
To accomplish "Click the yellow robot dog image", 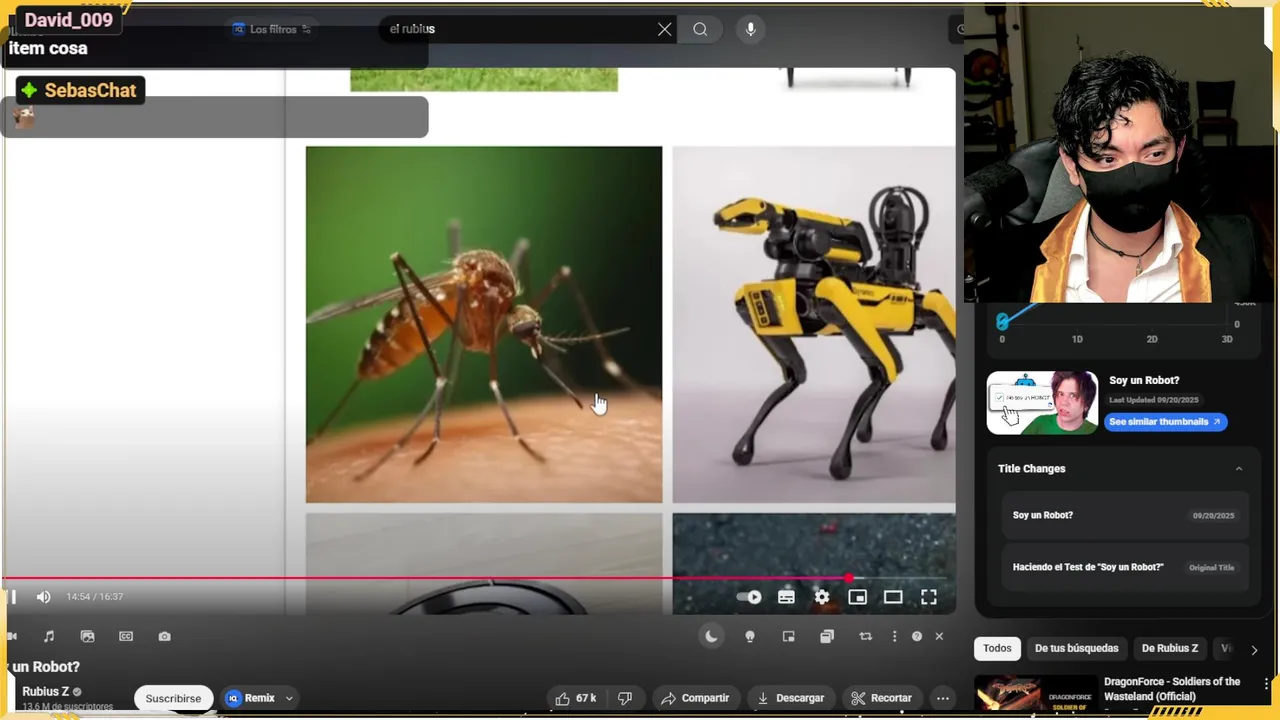I will [x=814, y=325].
